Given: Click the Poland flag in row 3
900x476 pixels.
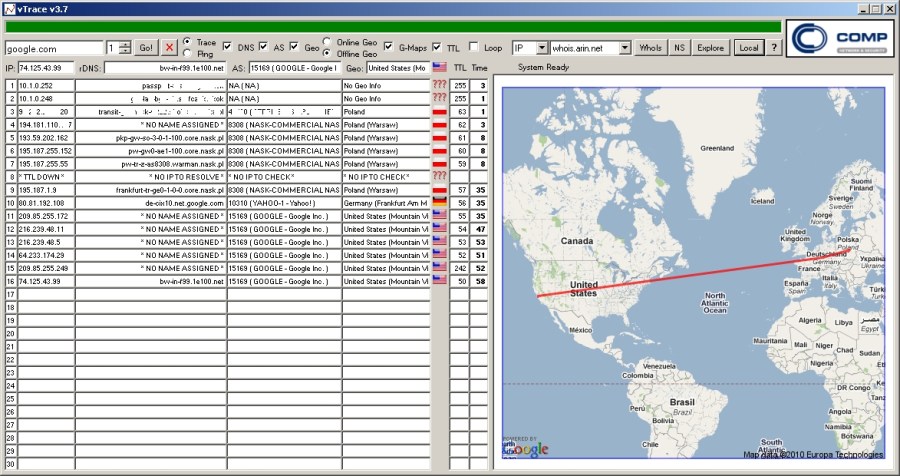Looking at the screenshot, I should (x=440, y=111).
